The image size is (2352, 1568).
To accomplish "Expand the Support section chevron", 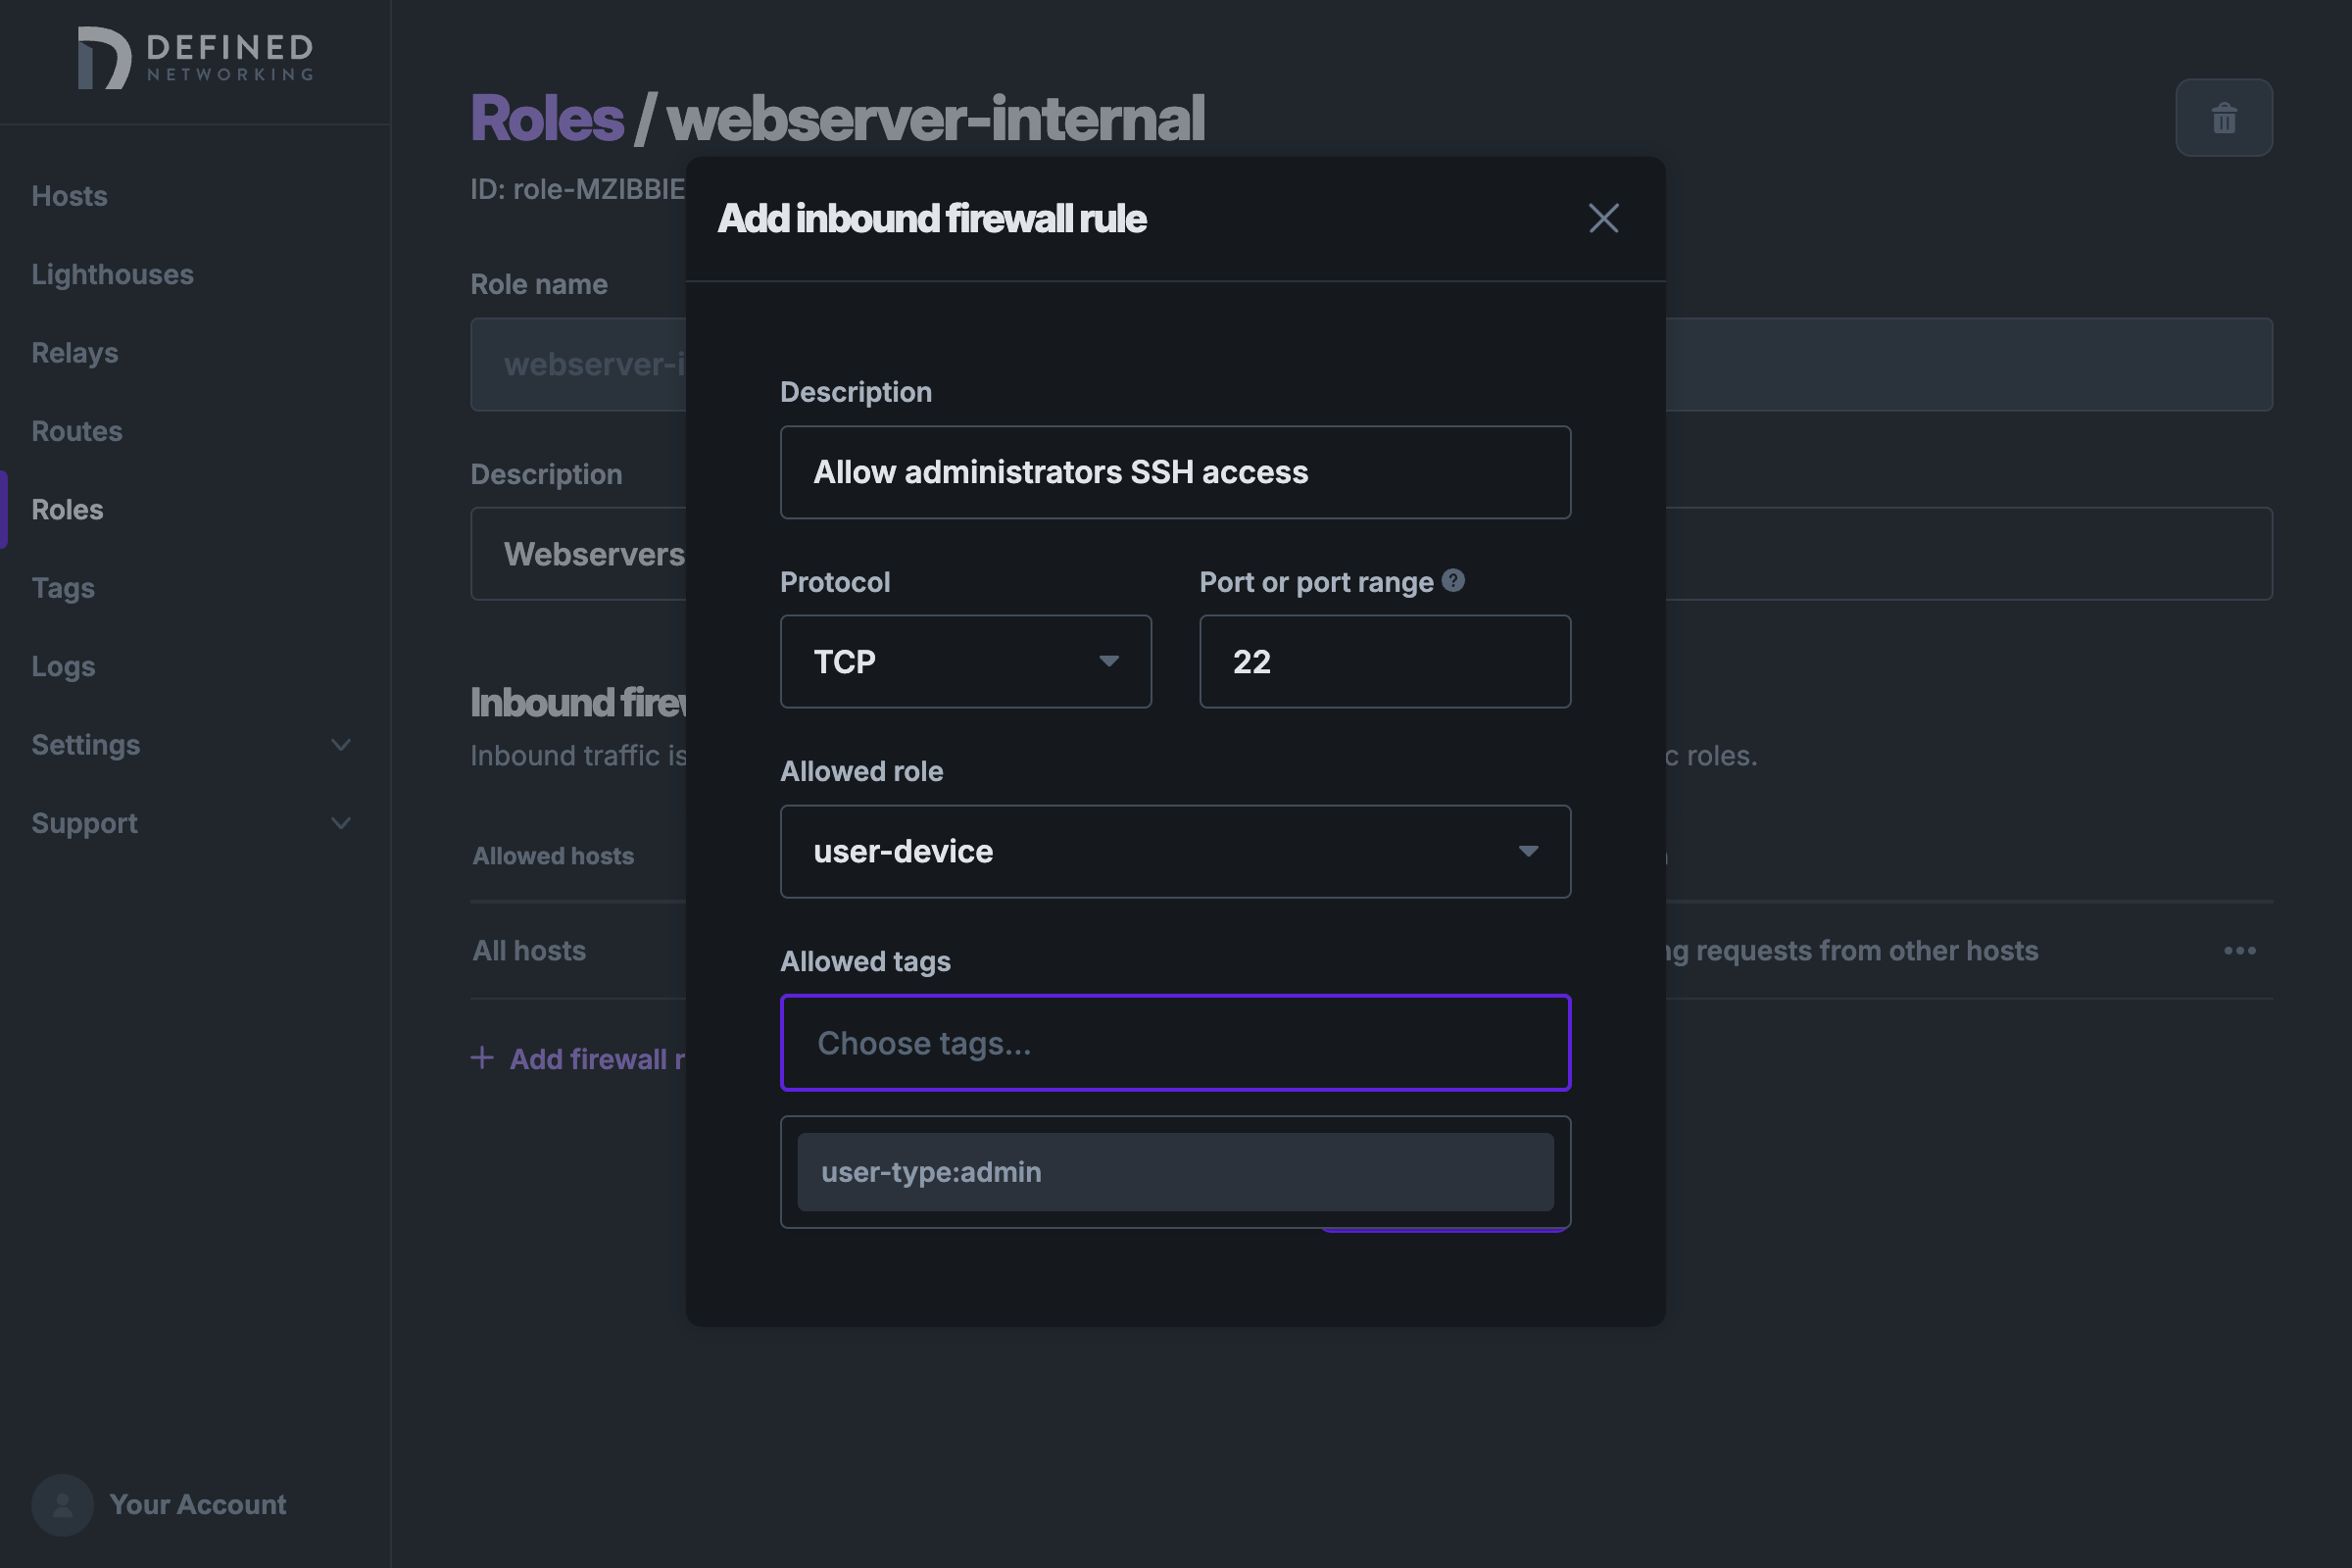I will click(341, 823).
